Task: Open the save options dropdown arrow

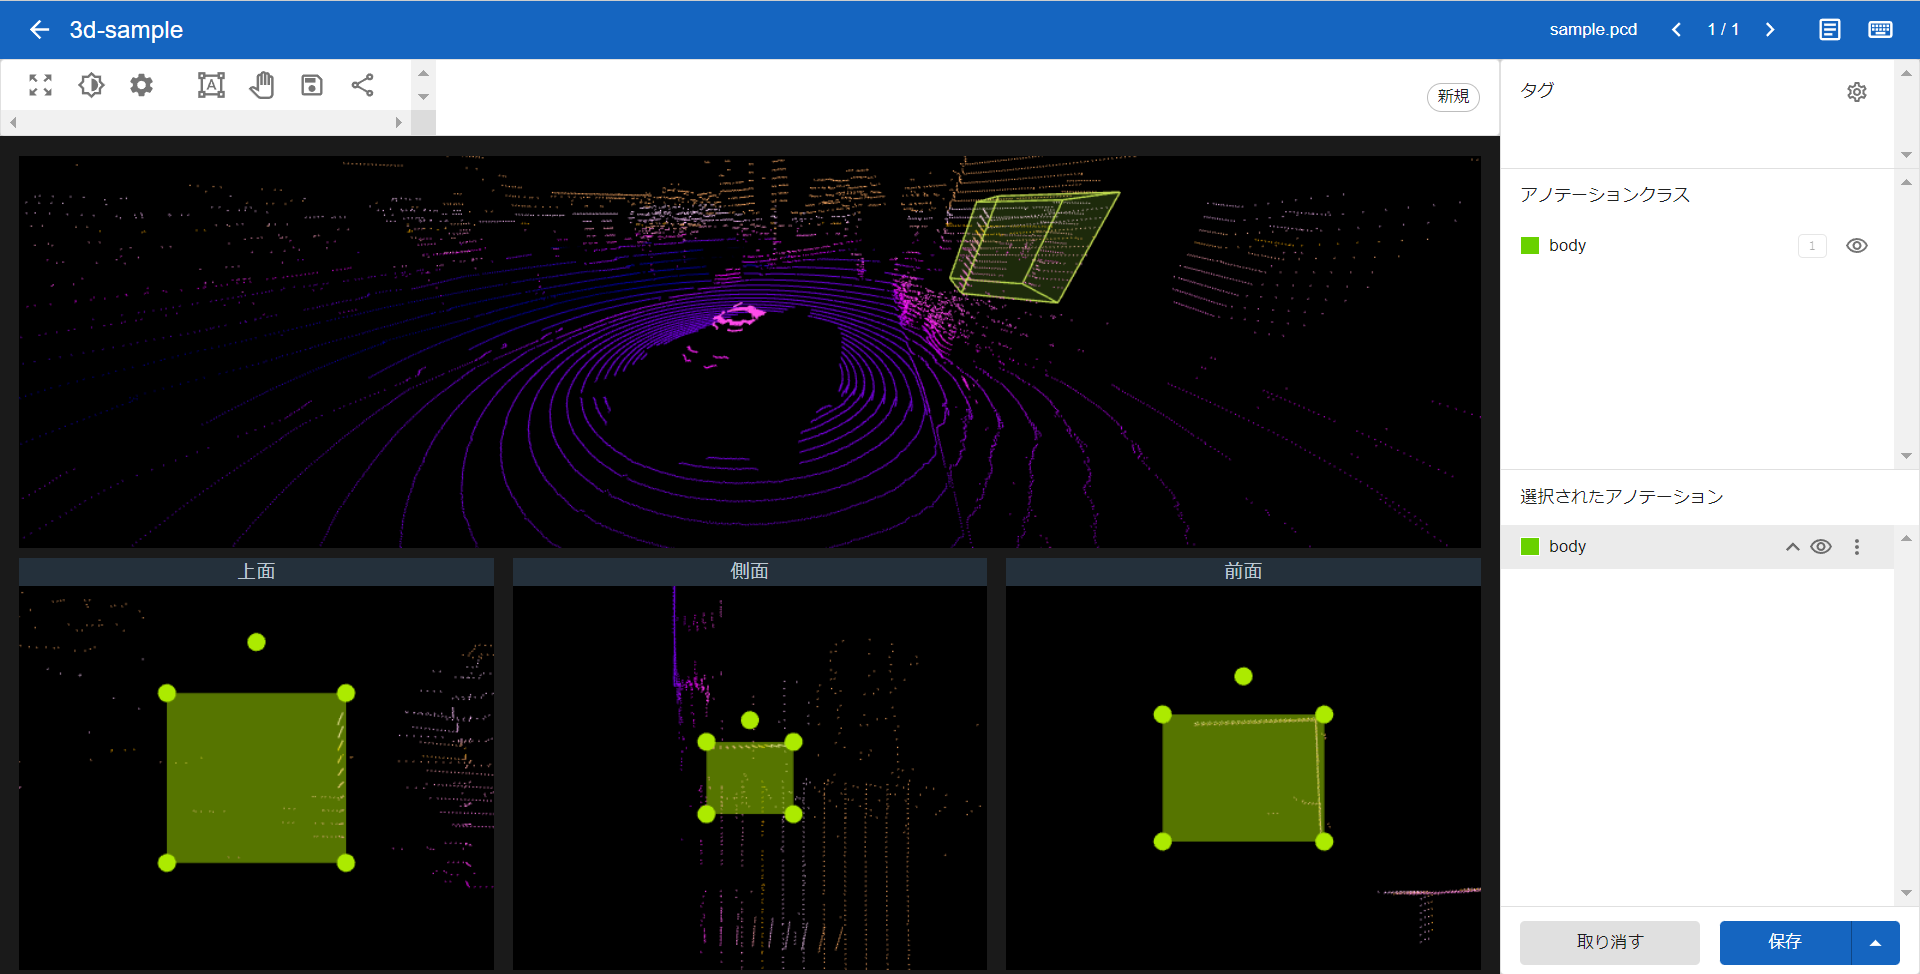Action: (1875, 942)
